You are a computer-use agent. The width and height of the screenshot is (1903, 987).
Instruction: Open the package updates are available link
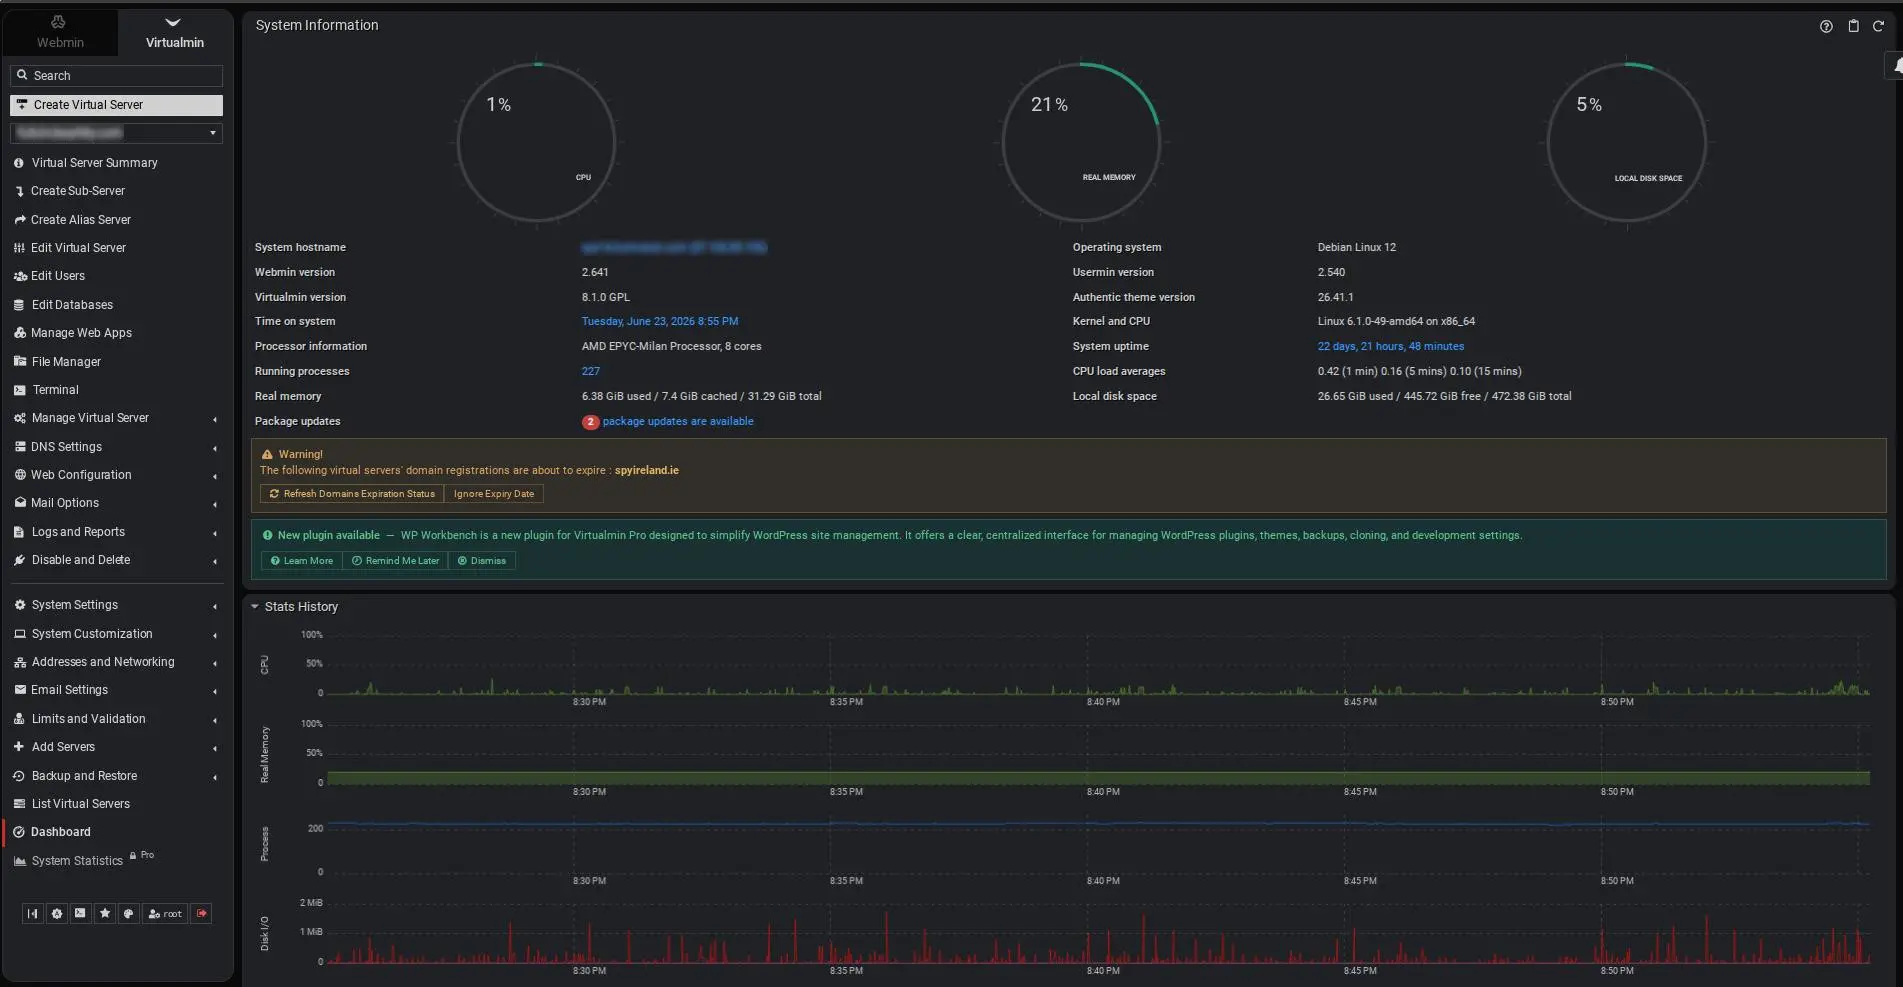677,421
